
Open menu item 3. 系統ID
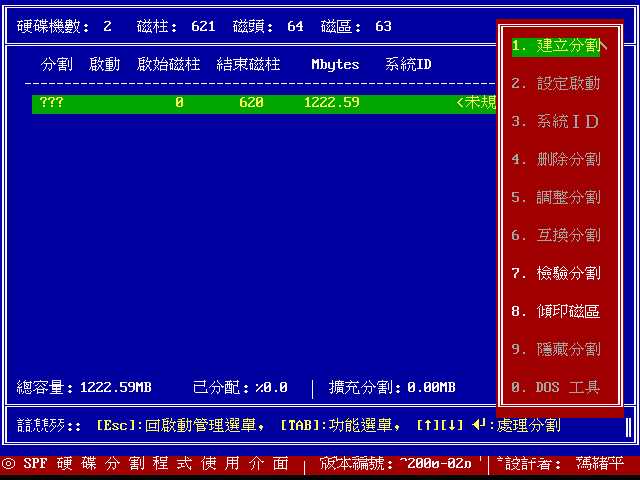point(556,122)
